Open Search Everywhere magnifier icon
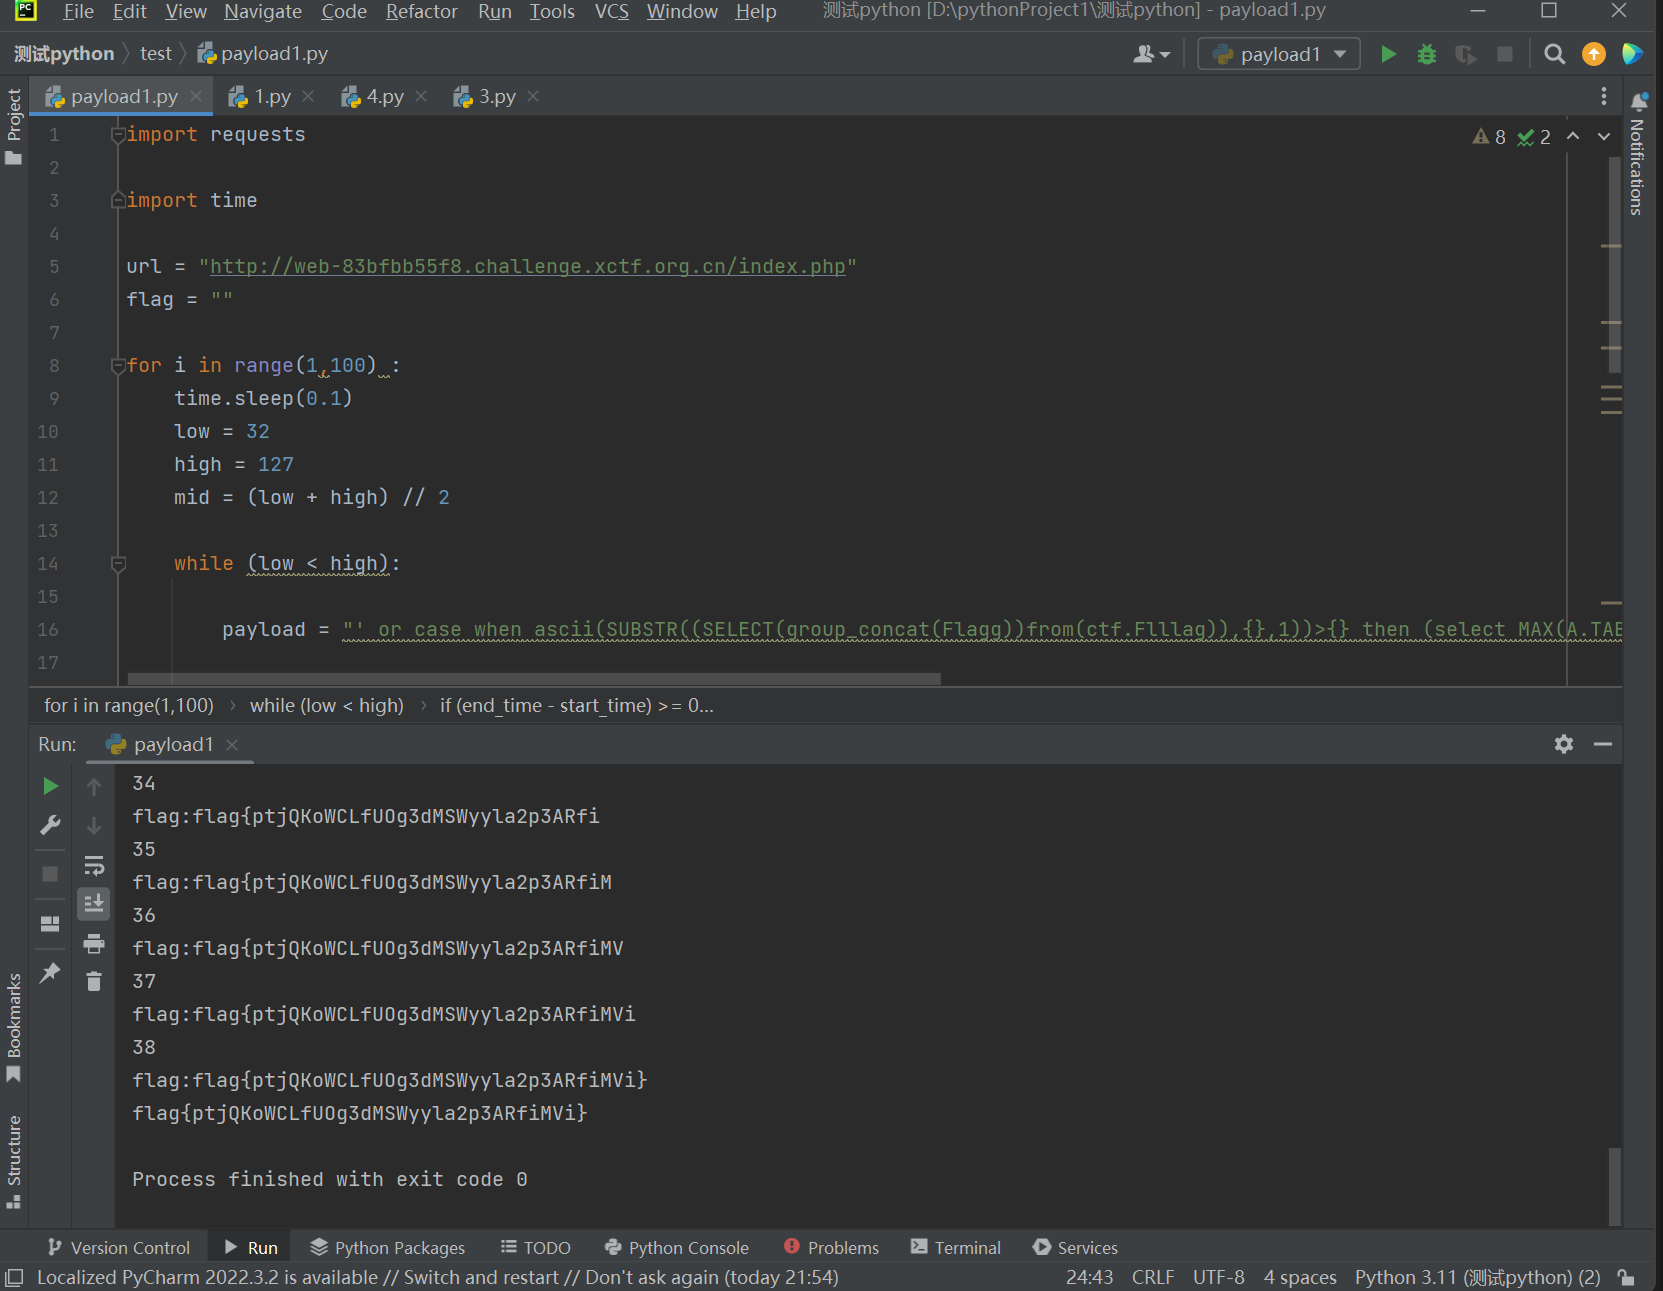1663x1291 pixels. click(x=1554, y=54)
